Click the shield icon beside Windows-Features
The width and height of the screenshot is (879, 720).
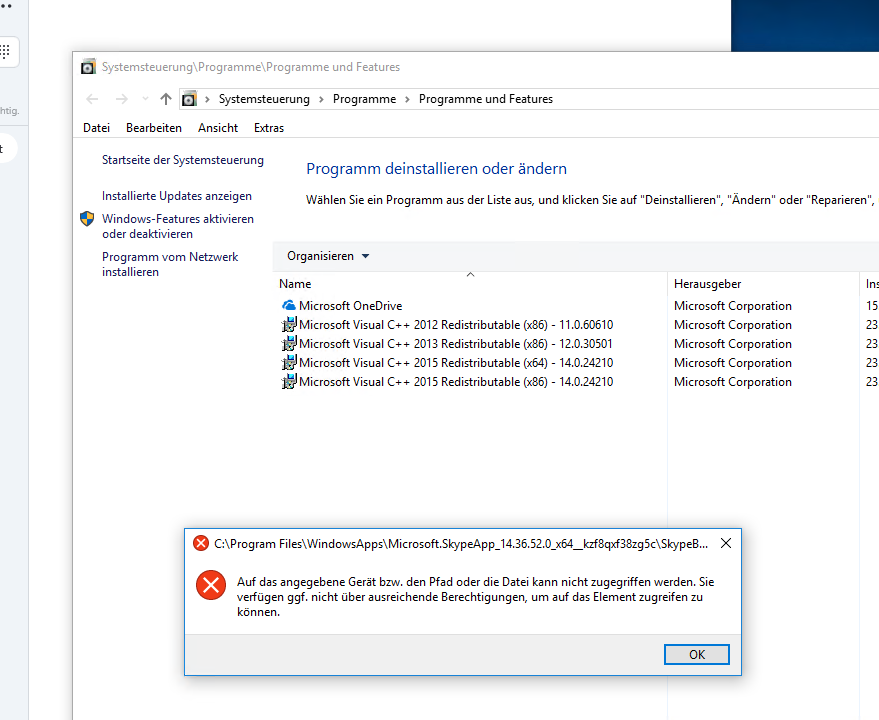[x=87, y=219]
